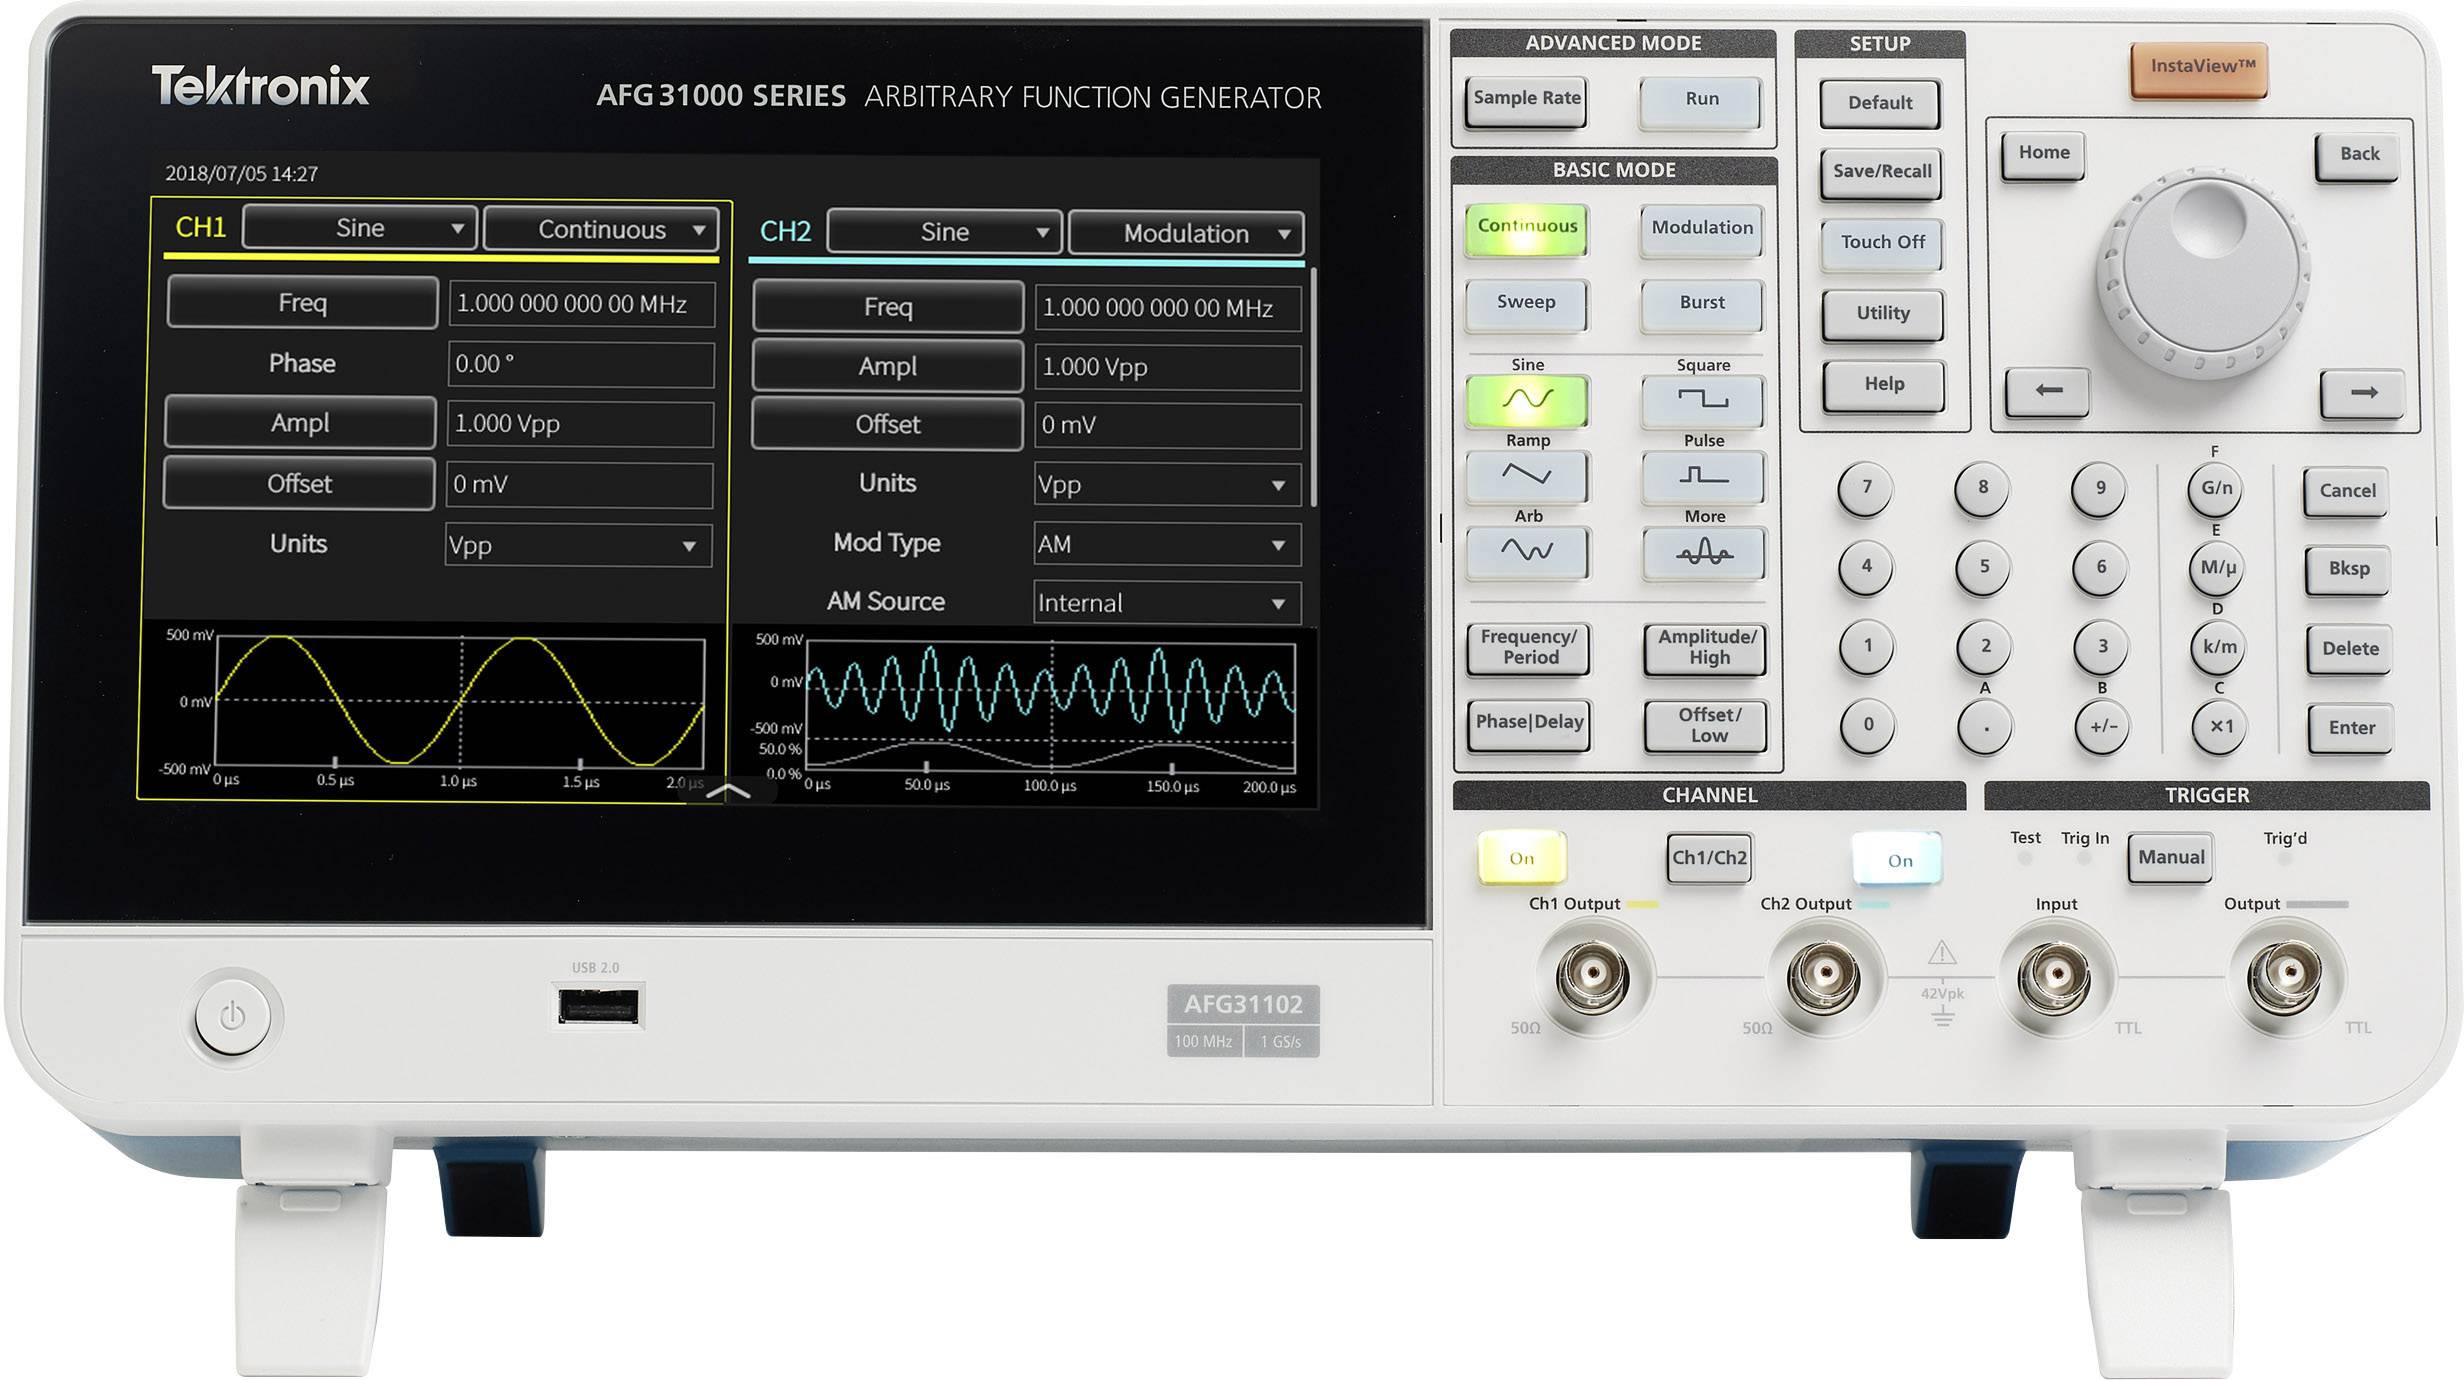The height and width of the screenshot is (1380, 2464).
Task: Pick the Arb waveform icon
Action: (x=1527, y=553)
